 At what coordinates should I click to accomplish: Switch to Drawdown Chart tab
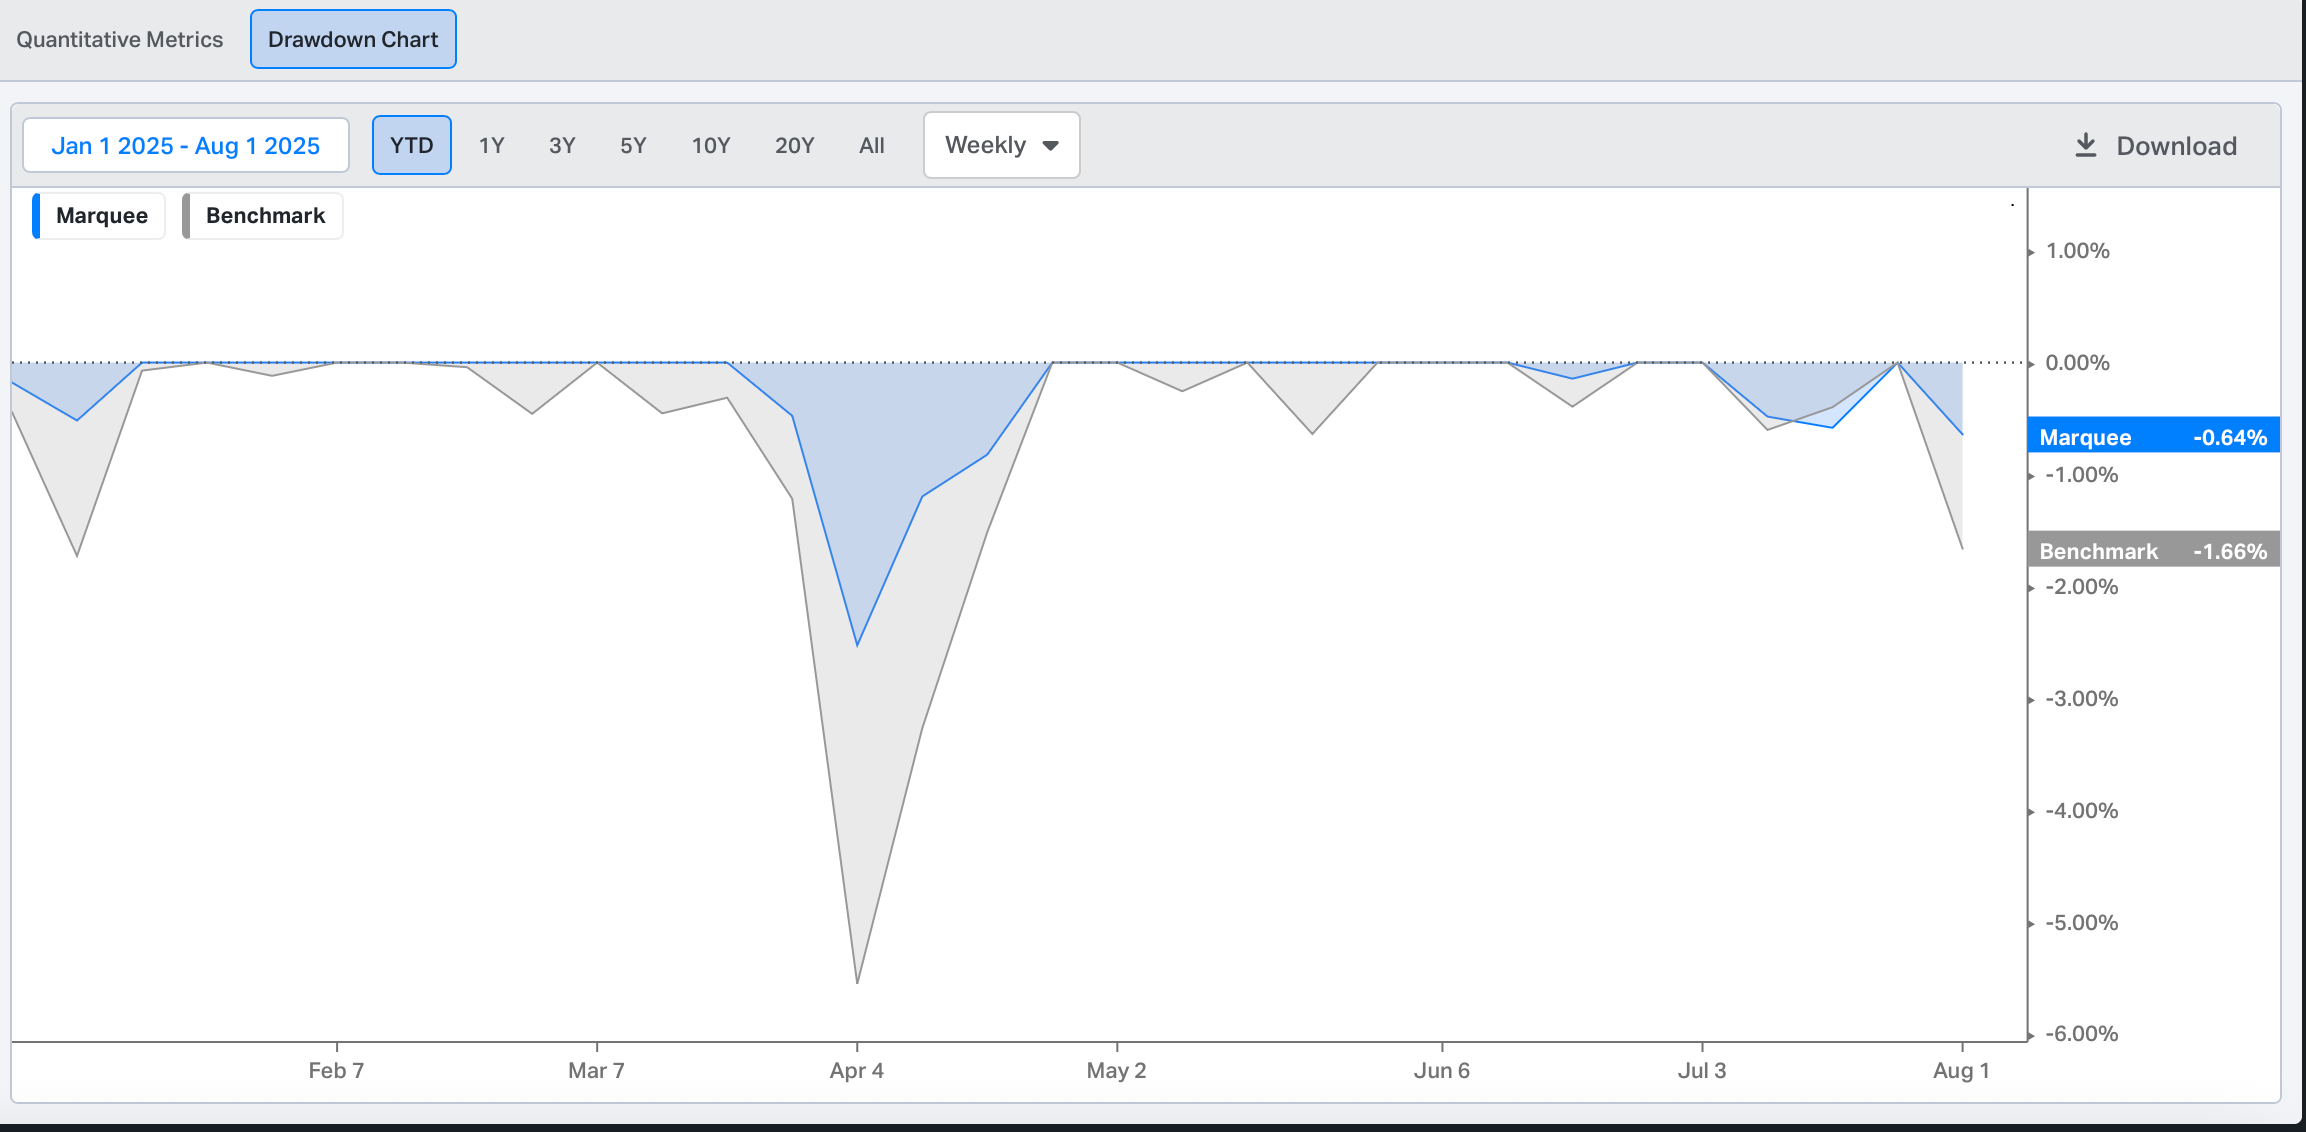353,40
